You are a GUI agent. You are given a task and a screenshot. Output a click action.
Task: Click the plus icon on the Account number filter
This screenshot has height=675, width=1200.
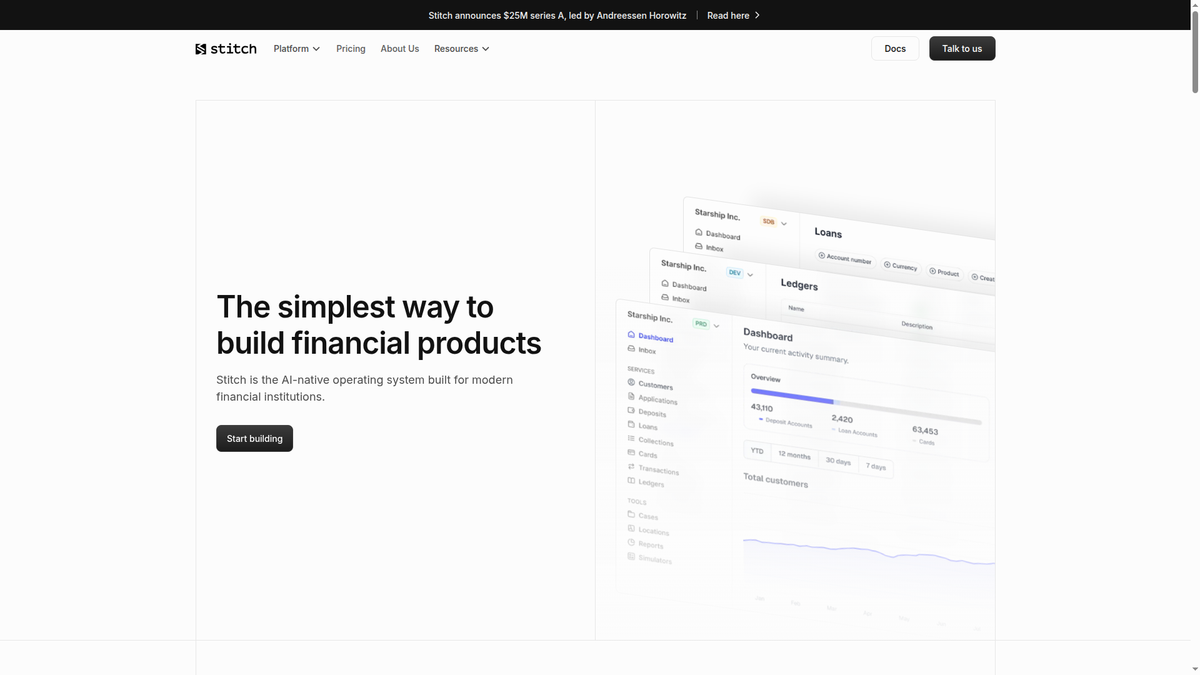(x=822, y=256)
